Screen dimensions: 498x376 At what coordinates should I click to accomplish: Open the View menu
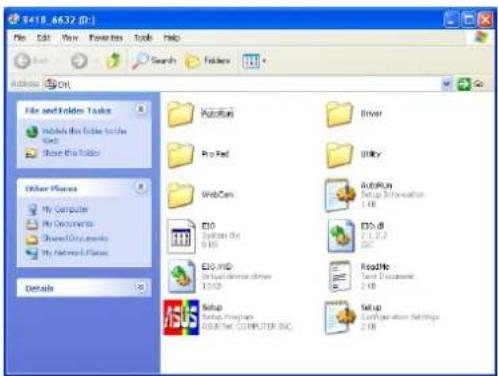pos(70,38)
